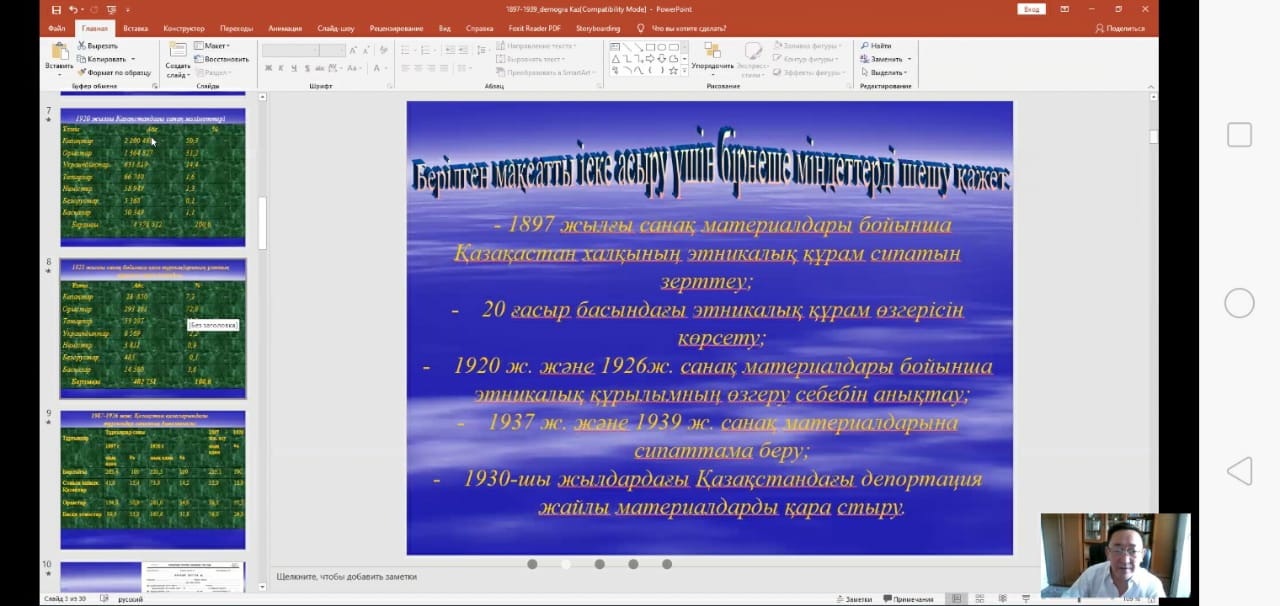
Task: Toggle the Comments (Примечания) pane
Action: click(907, 599)
